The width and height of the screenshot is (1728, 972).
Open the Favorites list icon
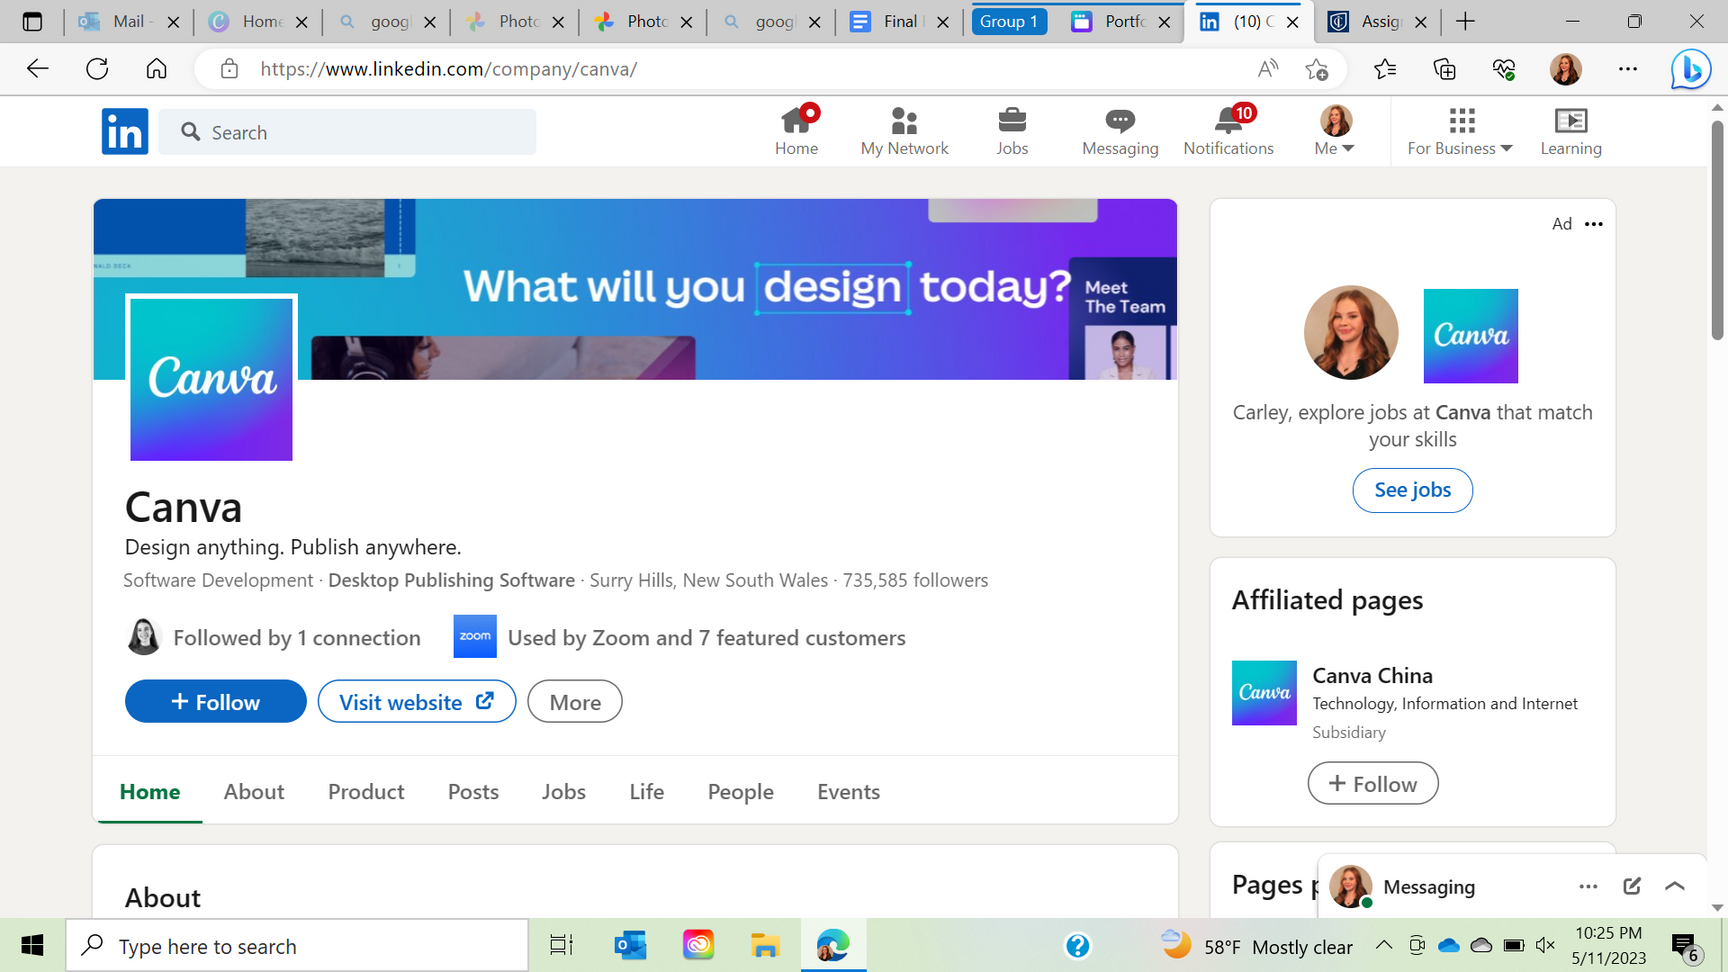coord(1385,69)
